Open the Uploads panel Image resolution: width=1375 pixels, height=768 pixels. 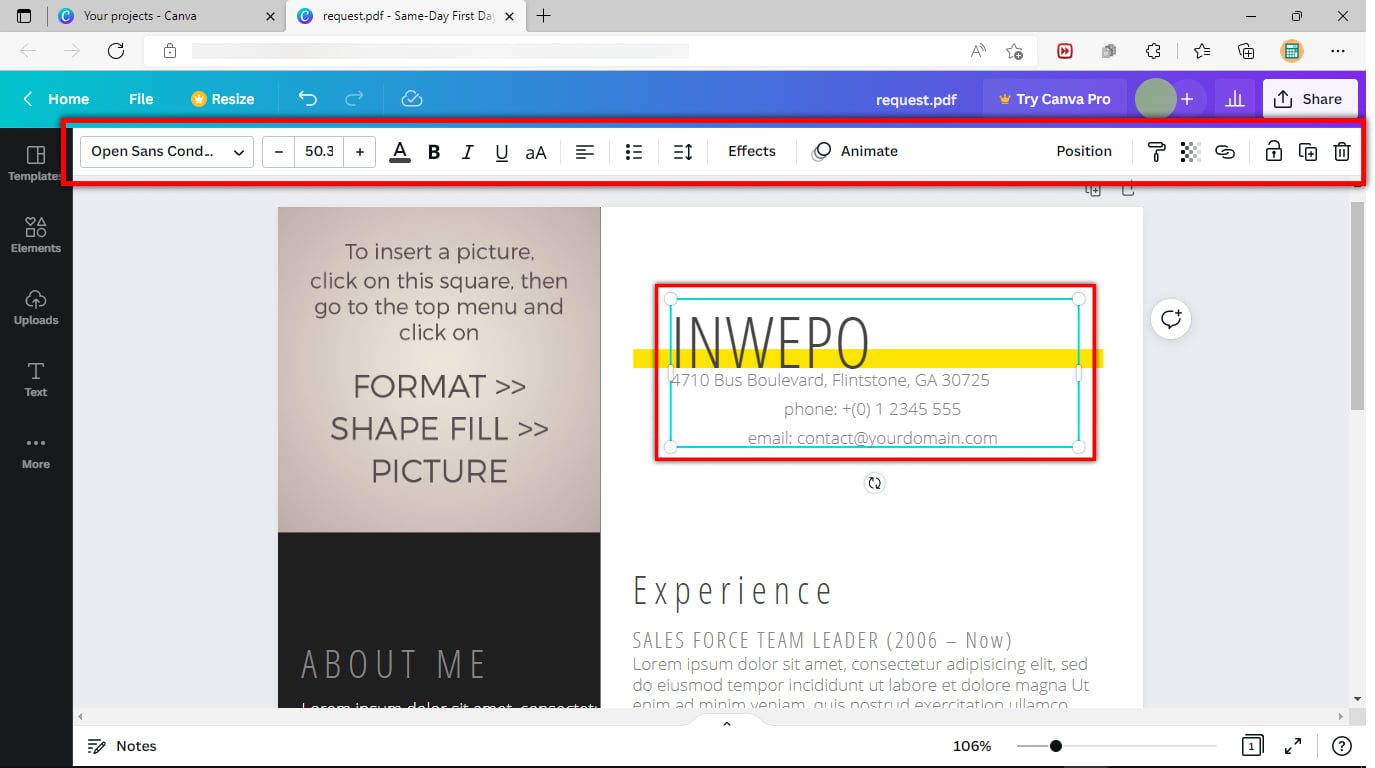coord(35,306)
